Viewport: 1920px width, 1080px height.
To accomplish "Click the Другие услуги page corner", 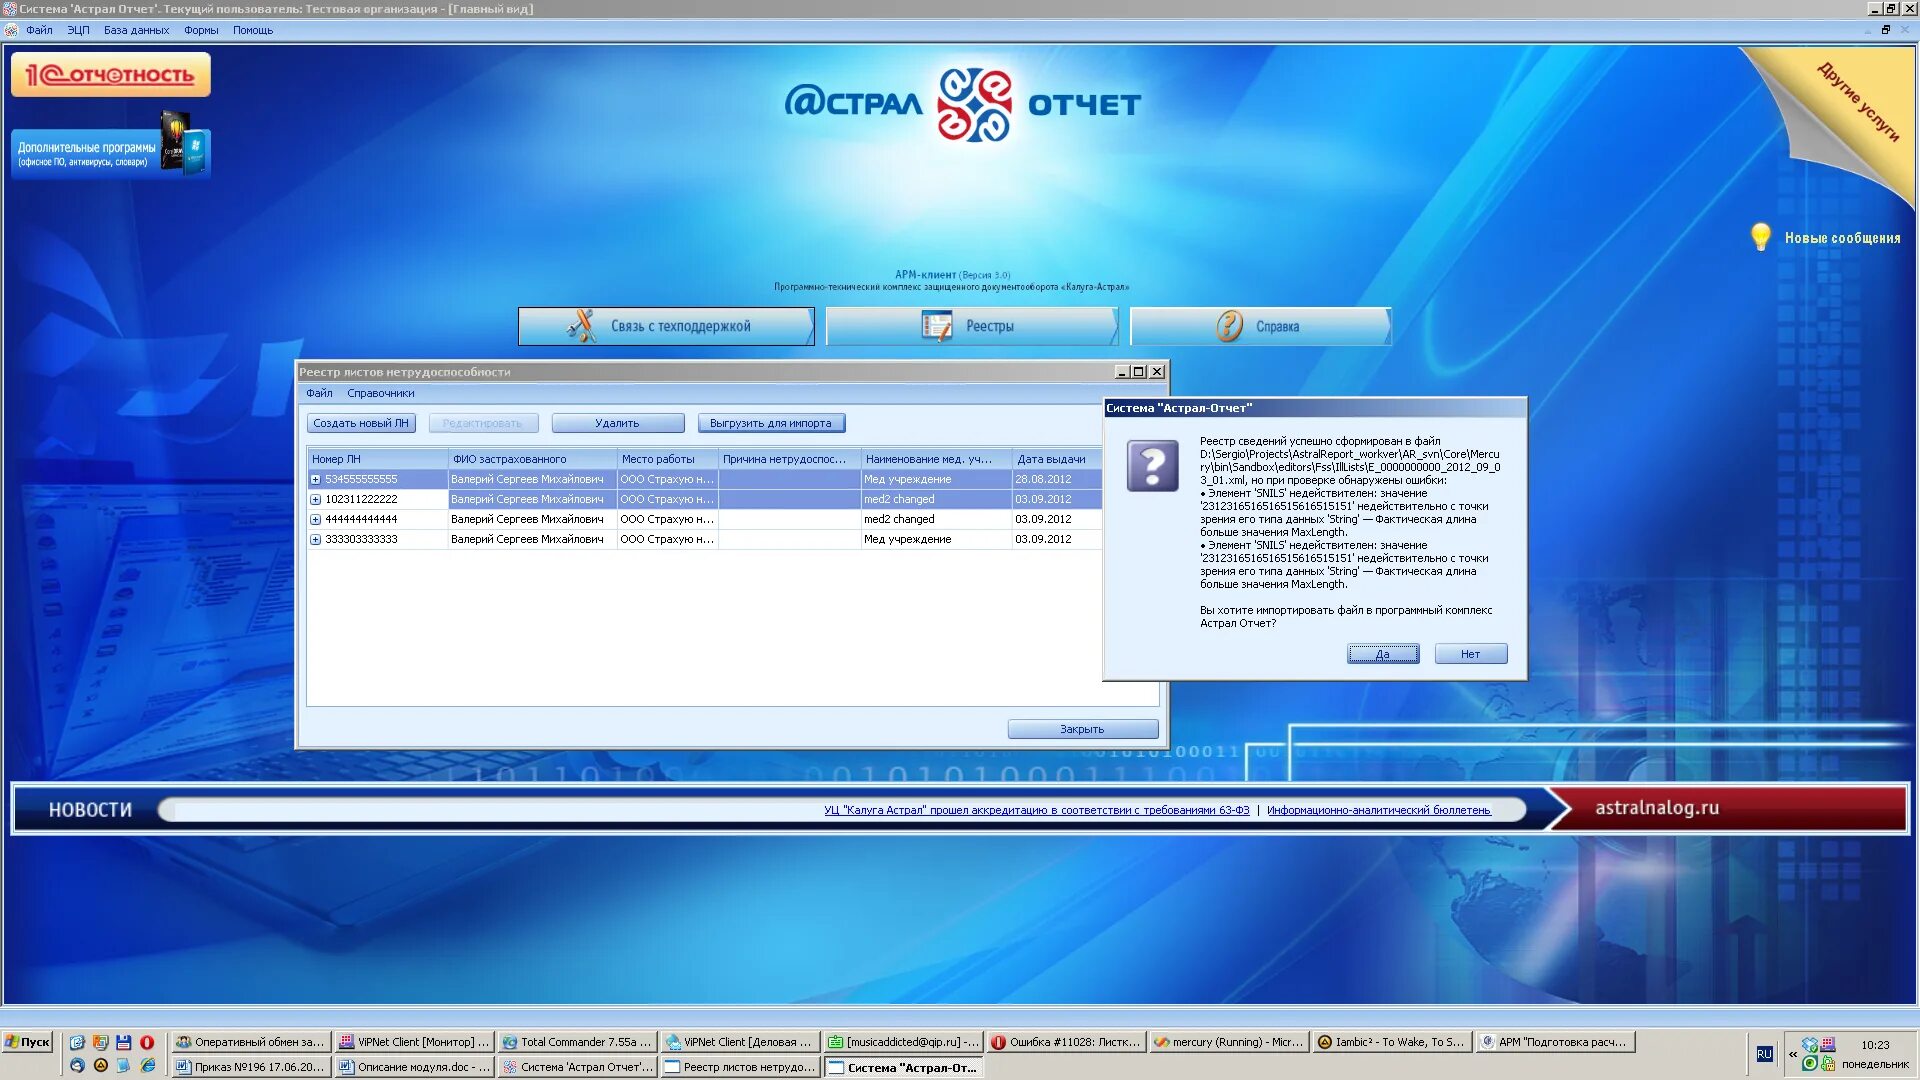I will tap(1856, 102).
